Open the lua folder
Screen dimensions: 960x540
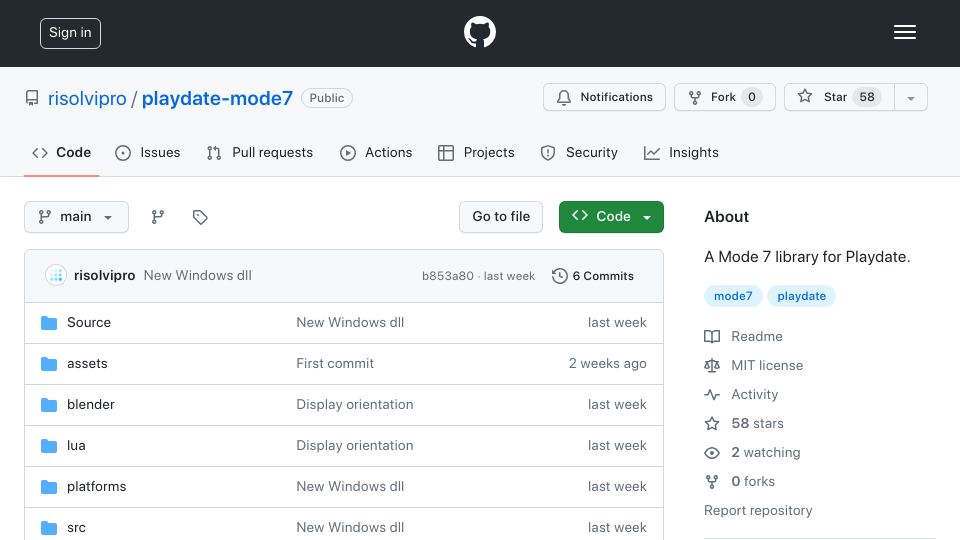[x=76, y=446]
